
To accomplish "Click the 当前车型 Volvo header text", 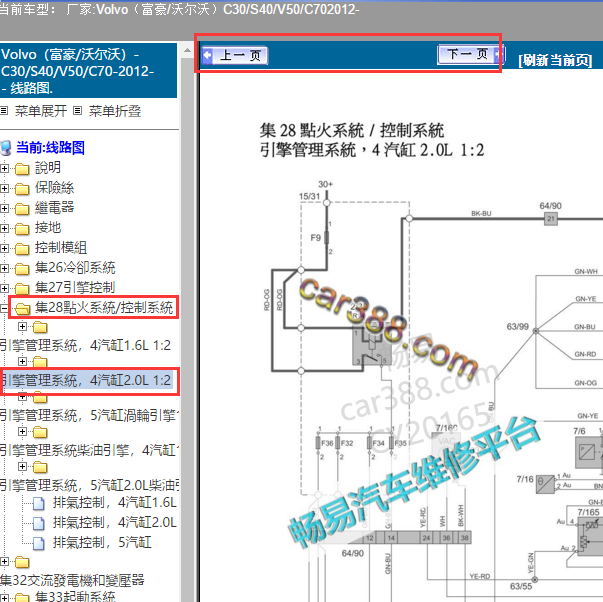I will (179, 10).
